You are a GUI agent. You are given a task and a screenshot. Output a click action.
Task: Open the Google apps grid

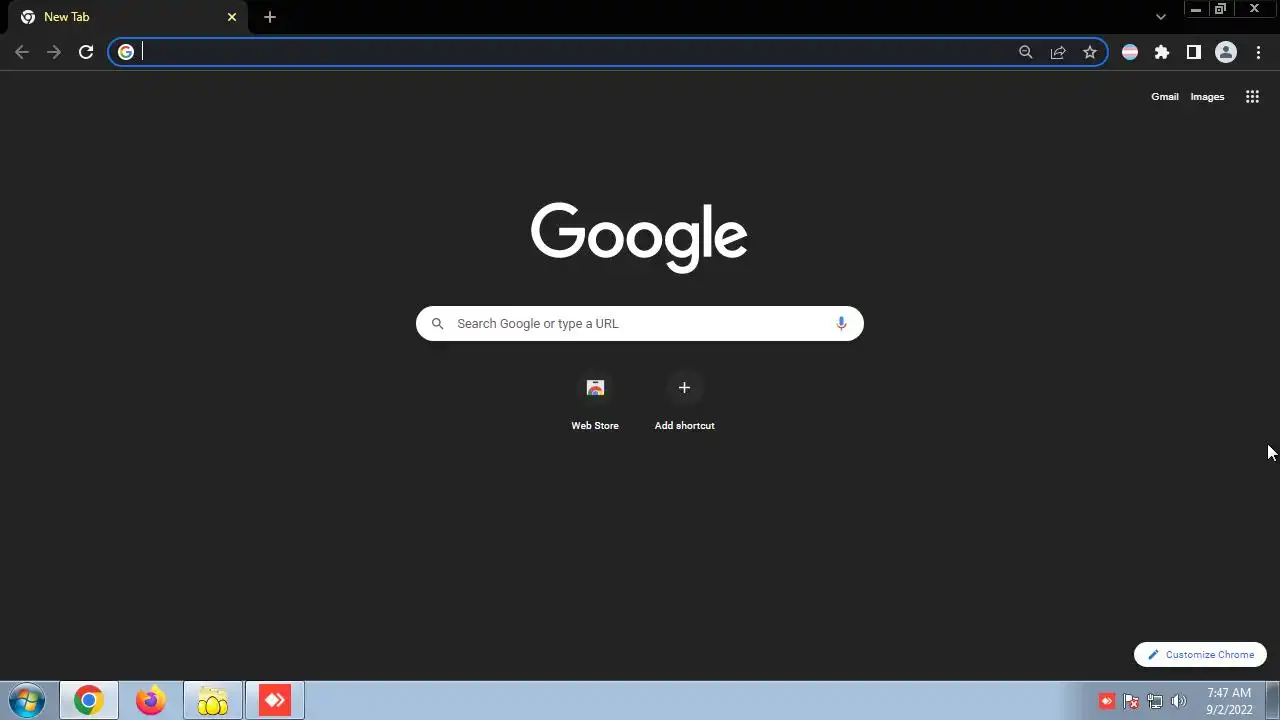(1252, 96)
